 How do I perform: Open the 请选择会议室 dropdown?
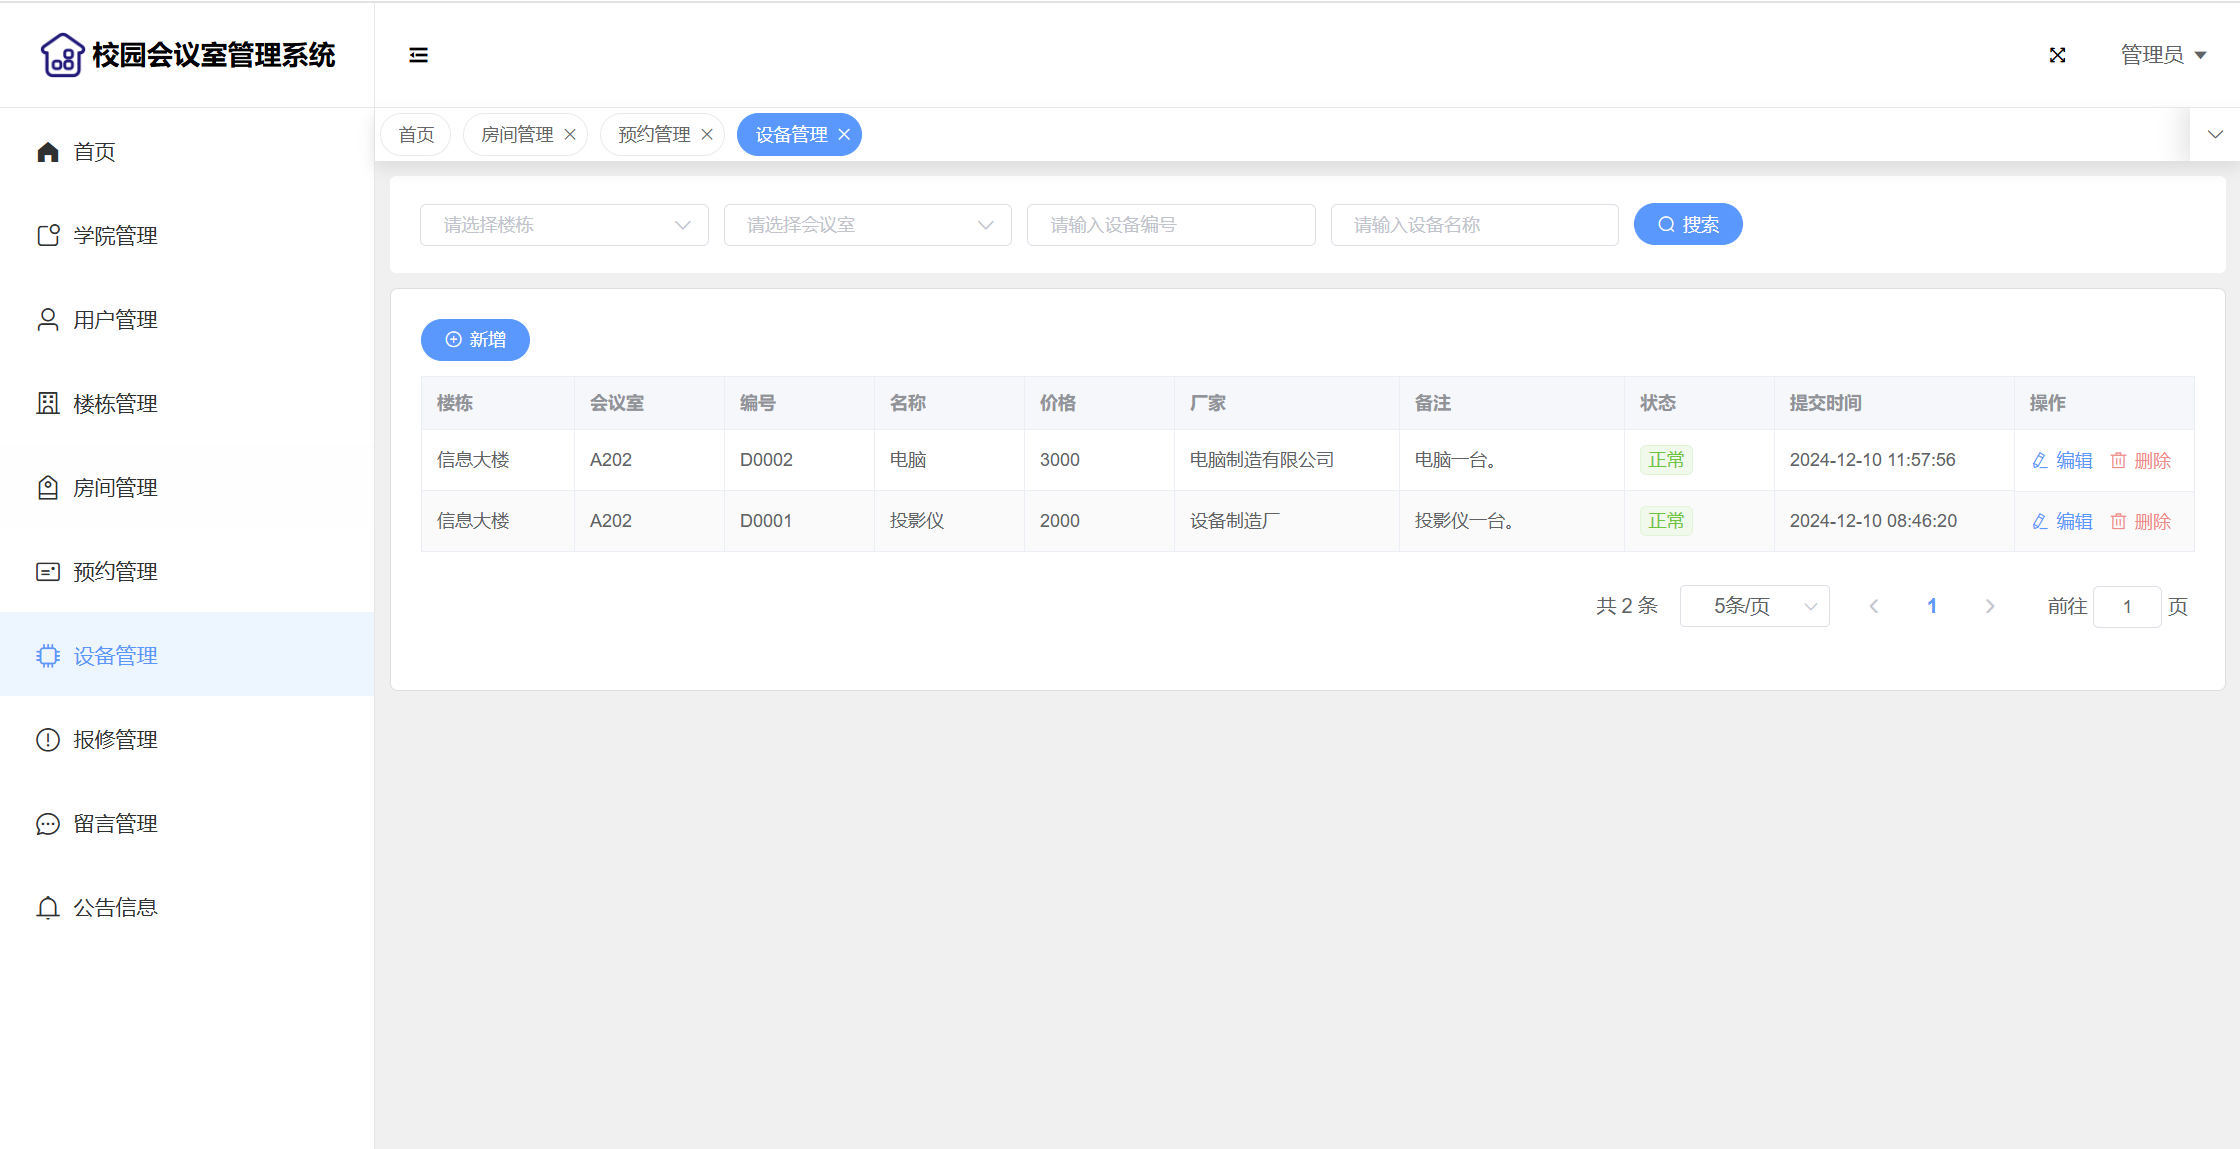click(x=867, y=225)
